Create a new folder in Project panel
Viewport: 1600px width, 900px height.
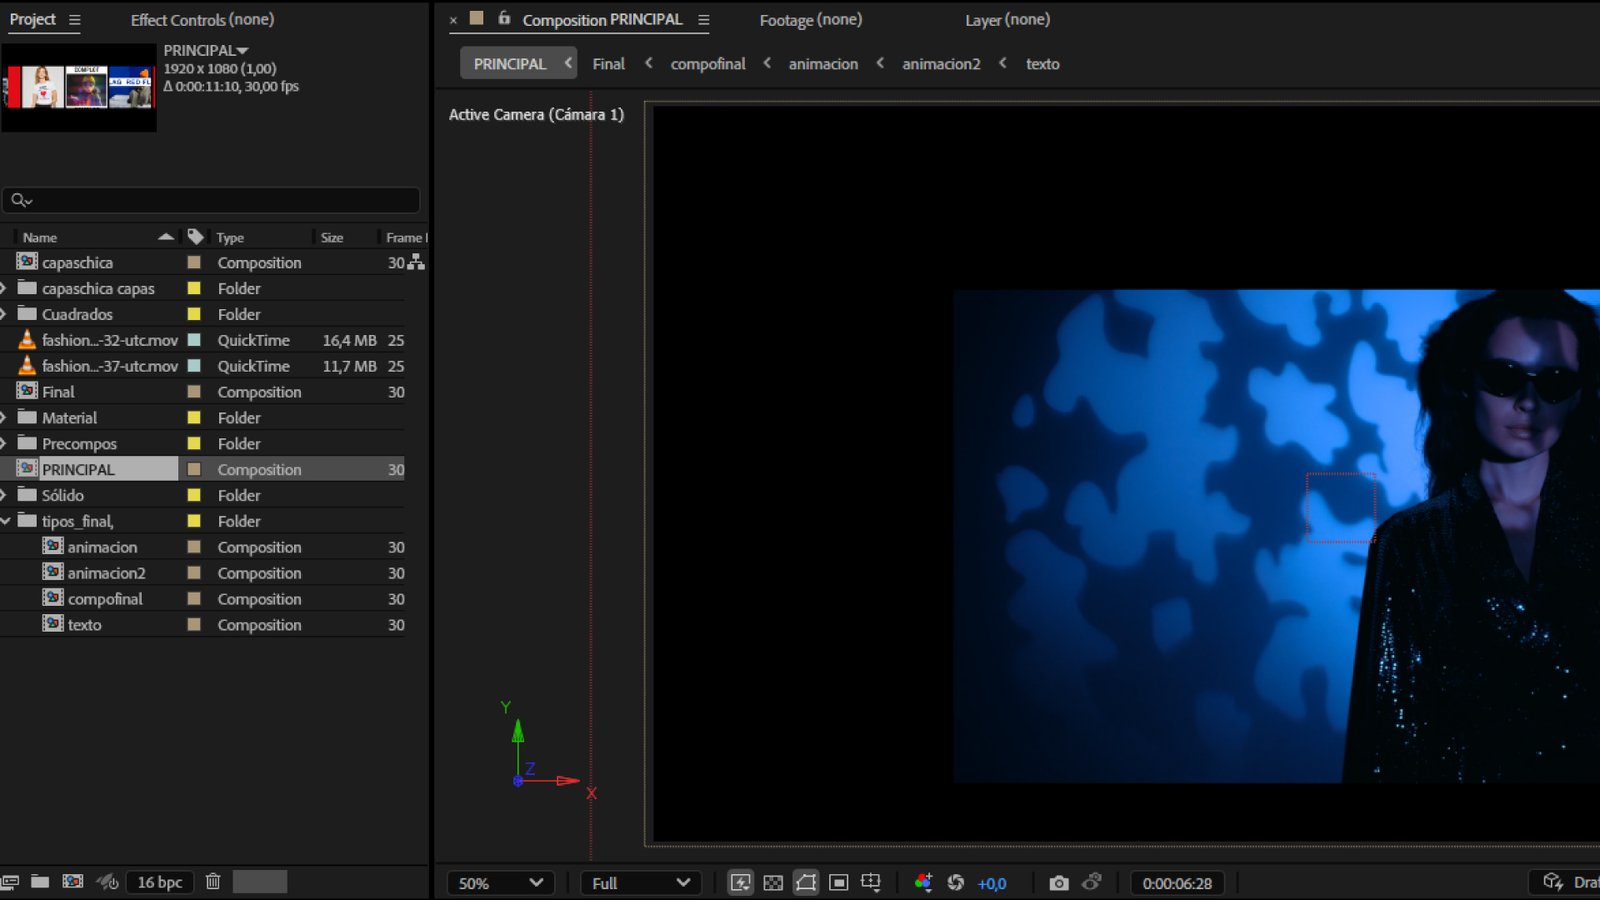(x=40, y=882)
